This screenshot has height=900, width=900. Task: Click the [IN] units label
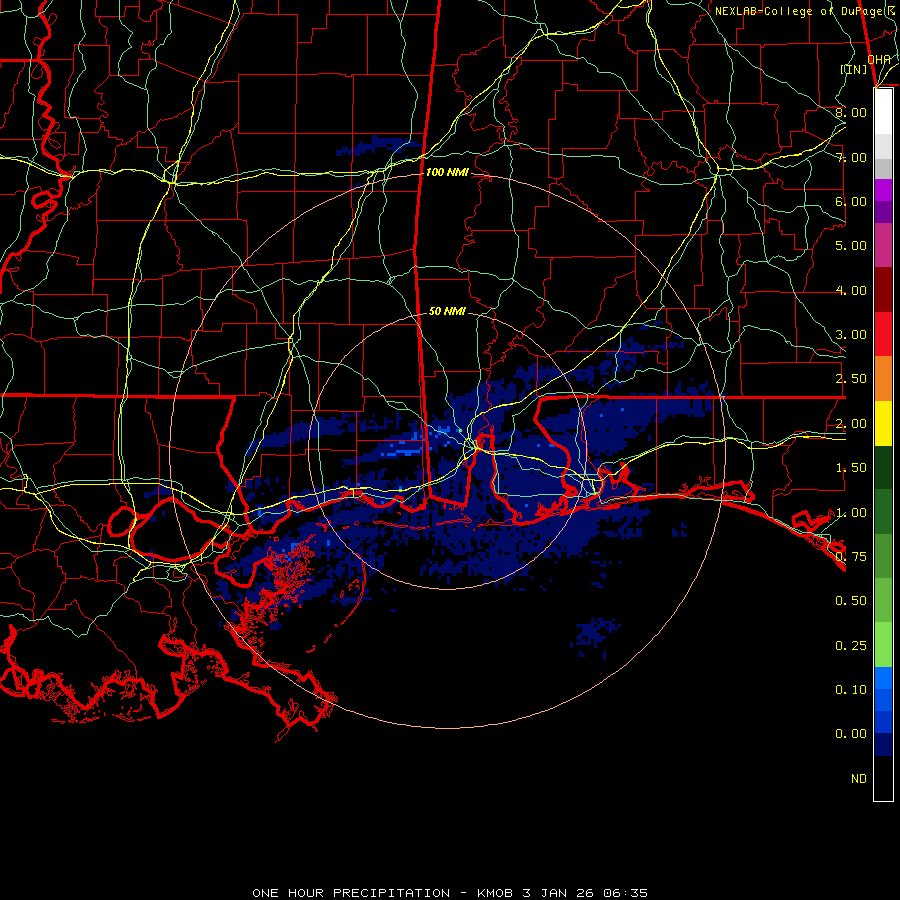(854, 69)
